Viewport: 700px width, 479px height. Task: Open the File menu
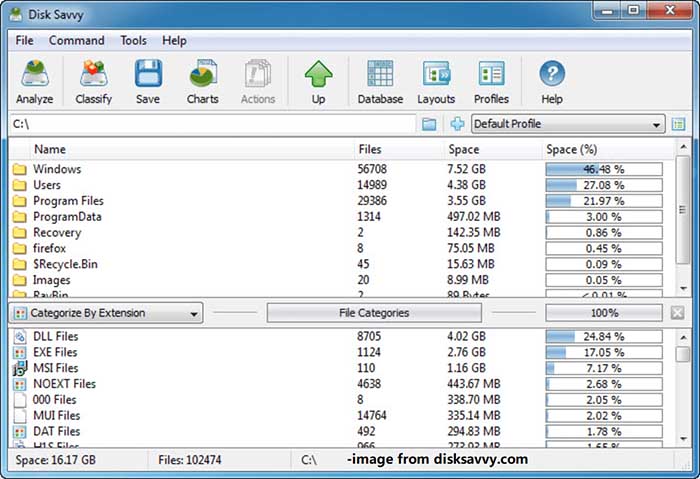(x=24, y=41)
